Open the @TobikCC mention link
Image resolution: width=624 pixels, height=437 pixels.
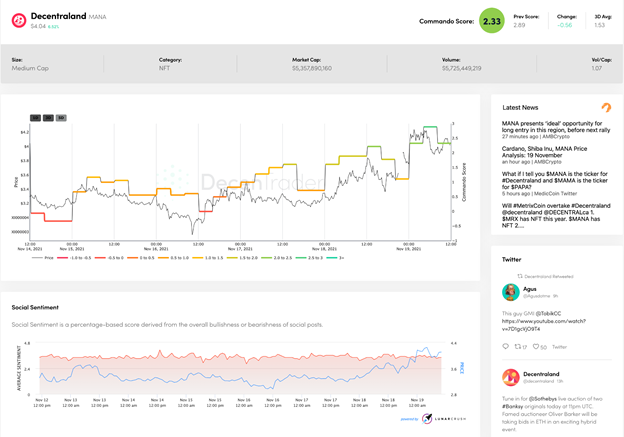pyautogui.click(x=548, y=313)
